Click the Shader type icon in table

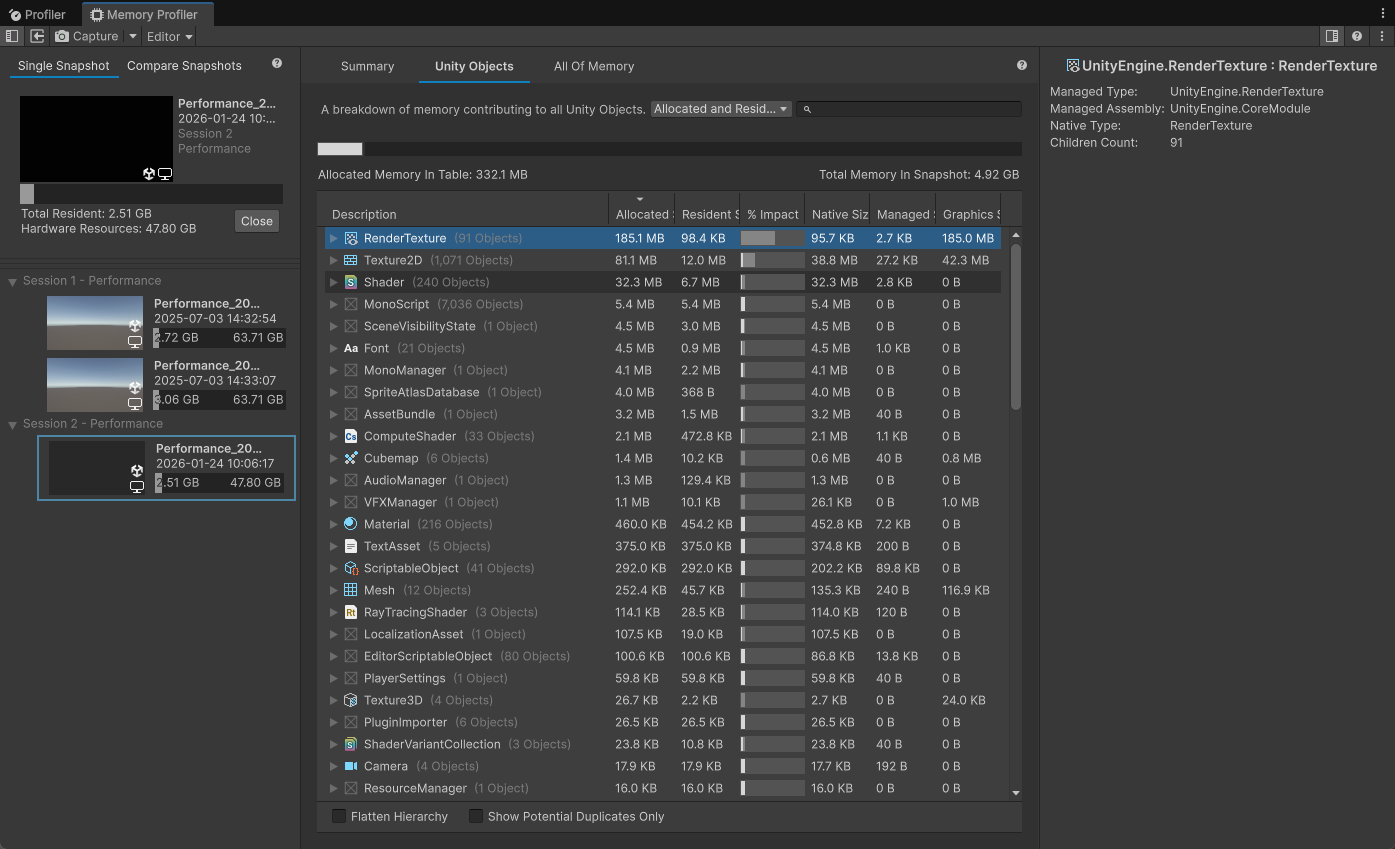[351, 282]
